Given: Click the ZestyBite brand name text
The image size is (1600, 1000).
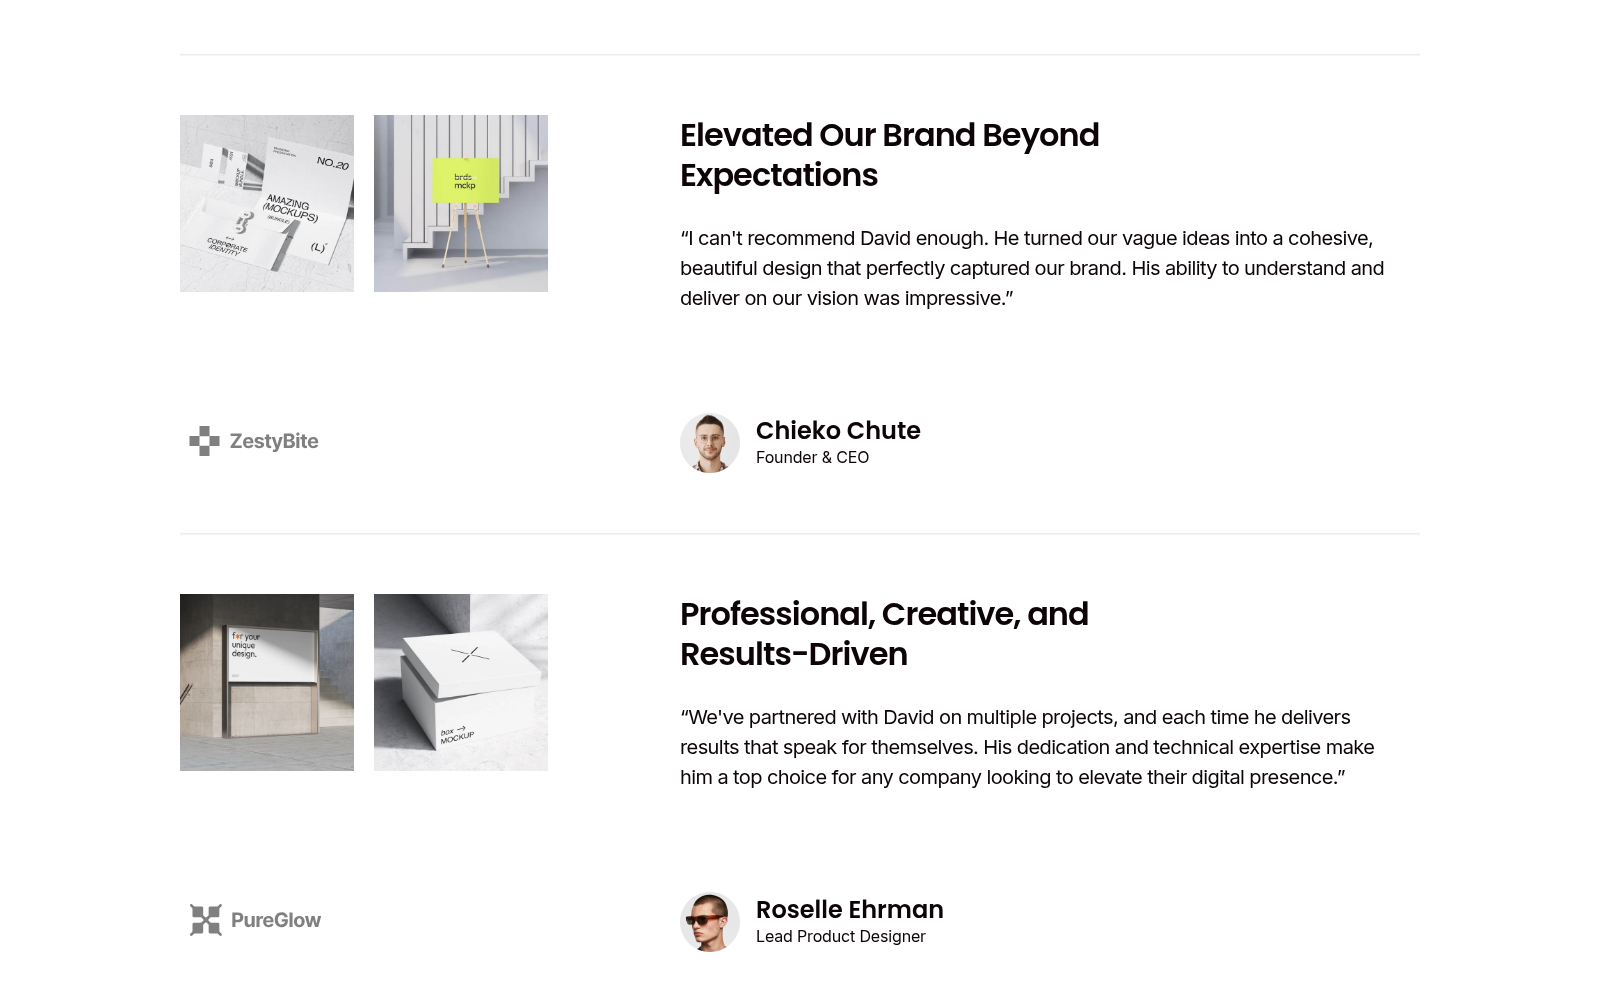Looking at the screenshot, I should point(274,441).
